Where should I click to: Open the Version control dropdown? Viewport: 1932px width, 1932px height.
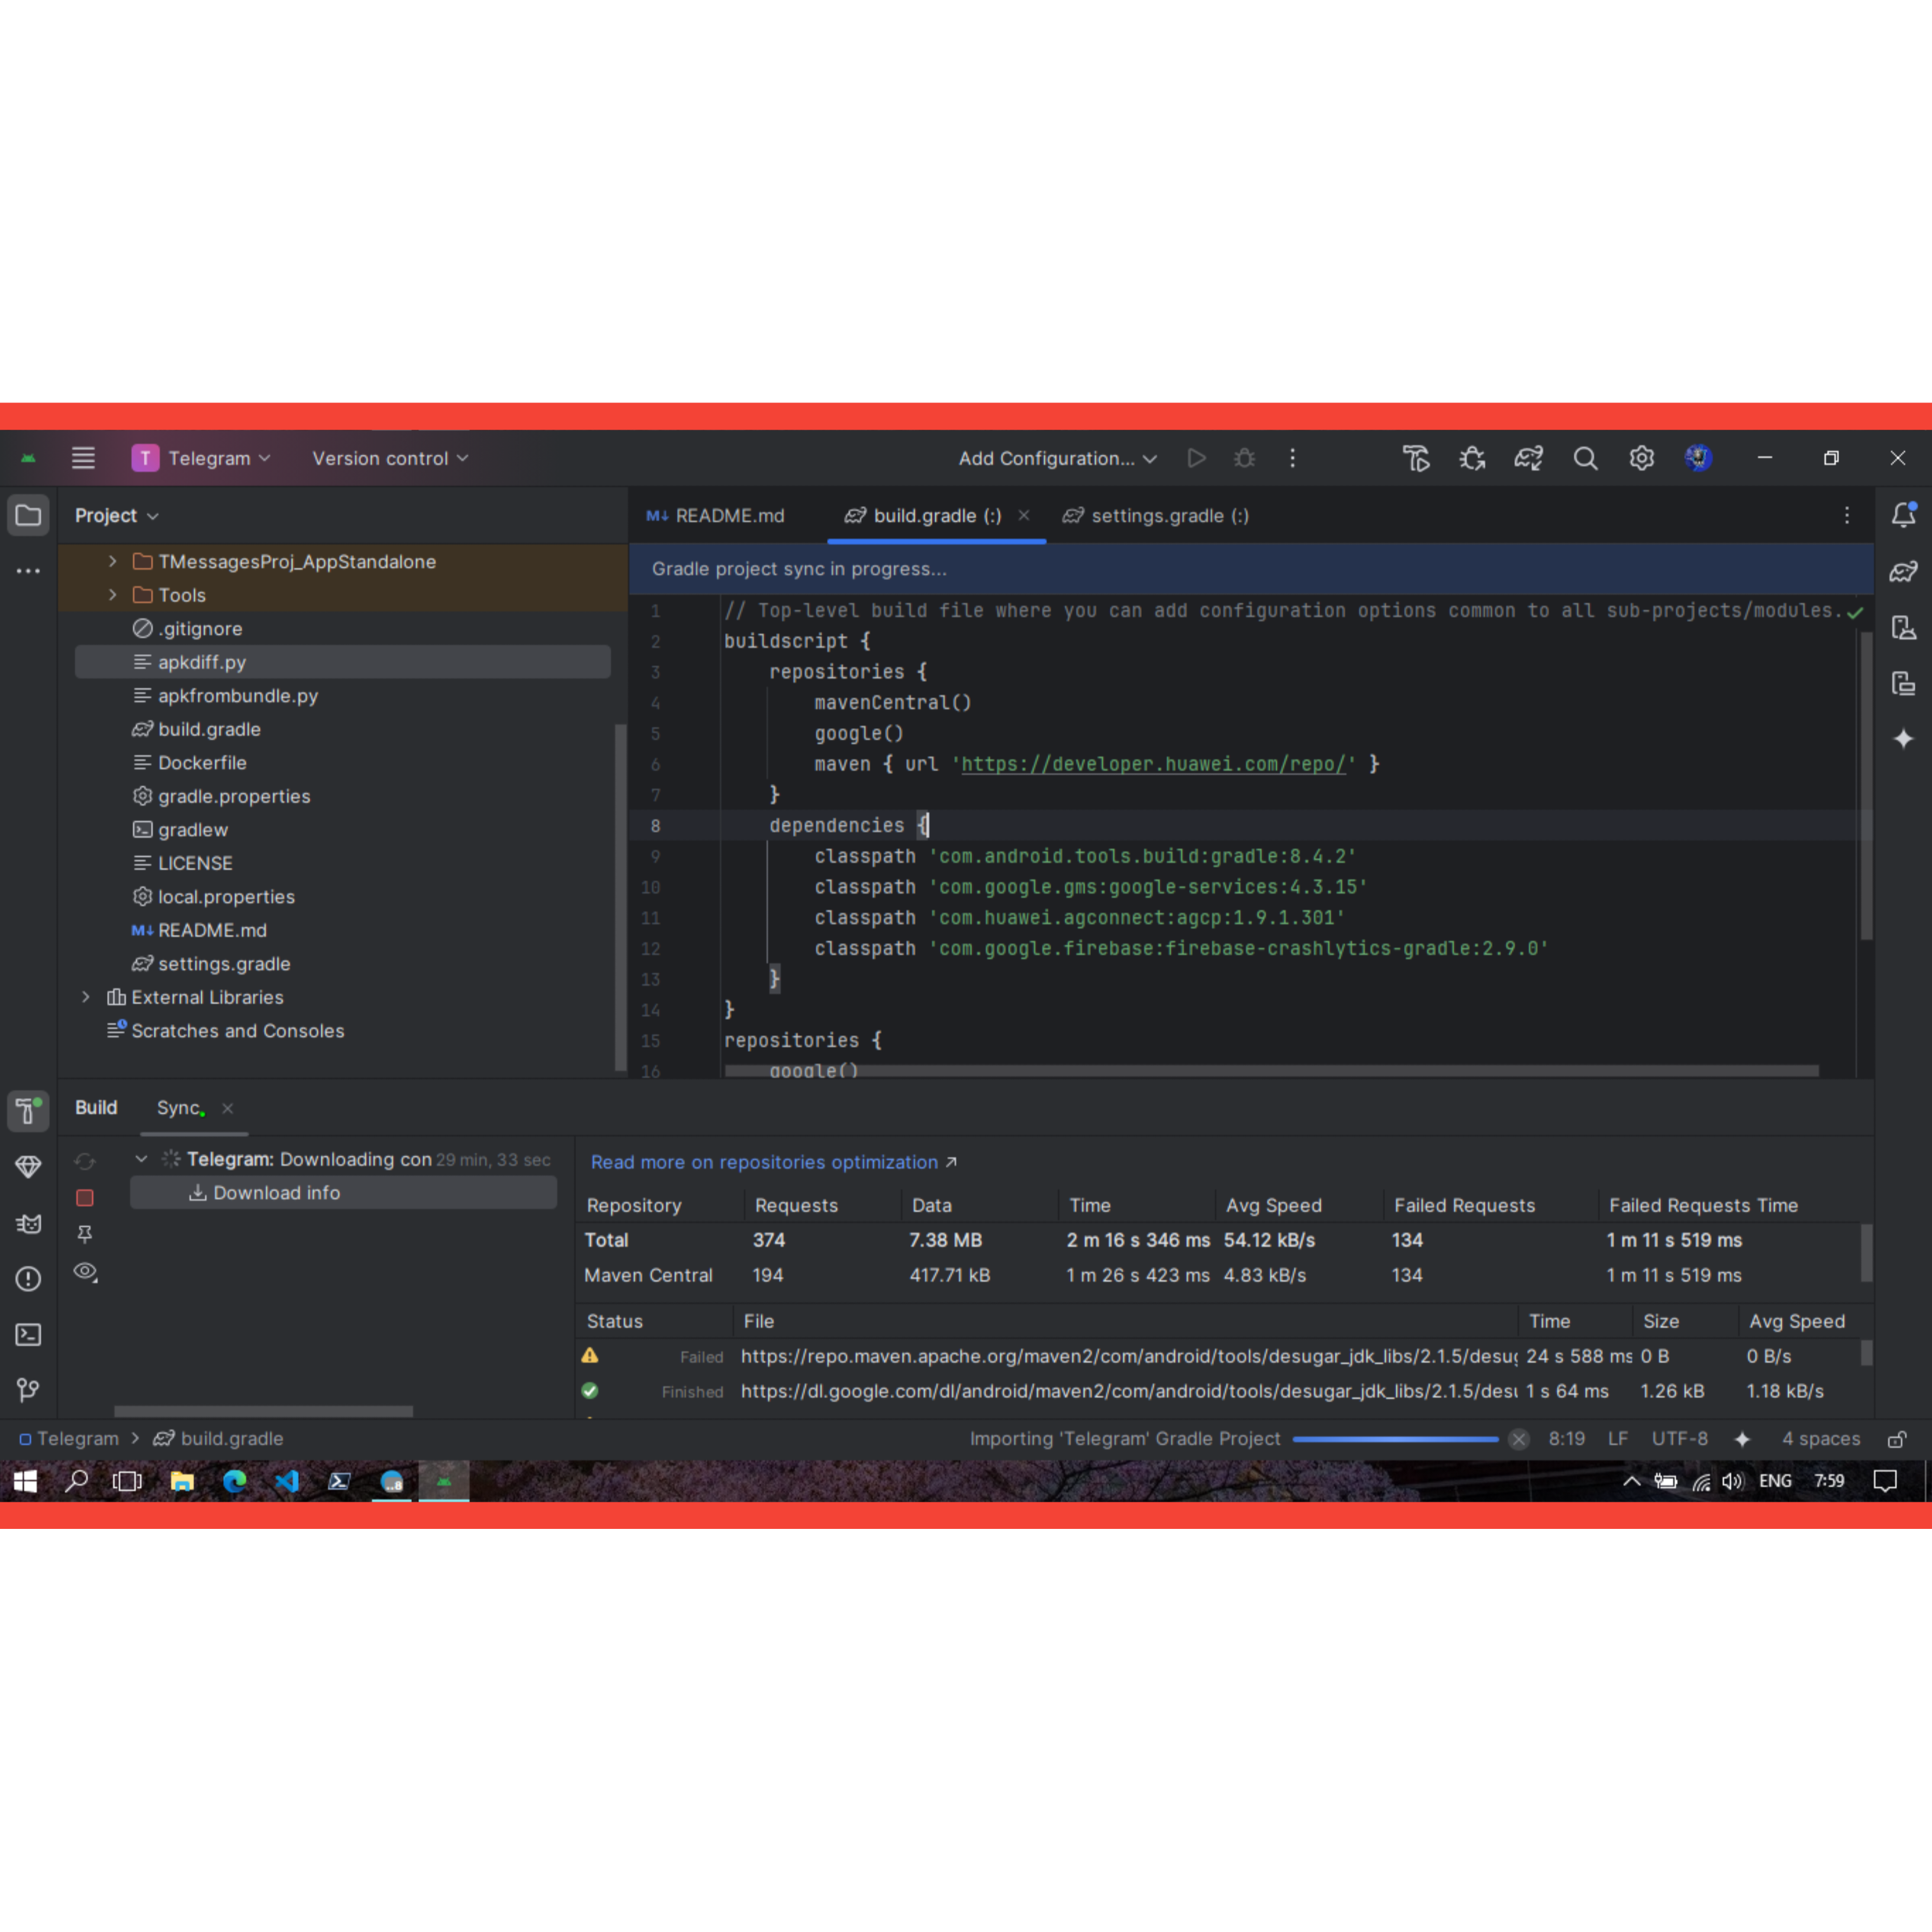pyautogui.click(x=390, y=458)
